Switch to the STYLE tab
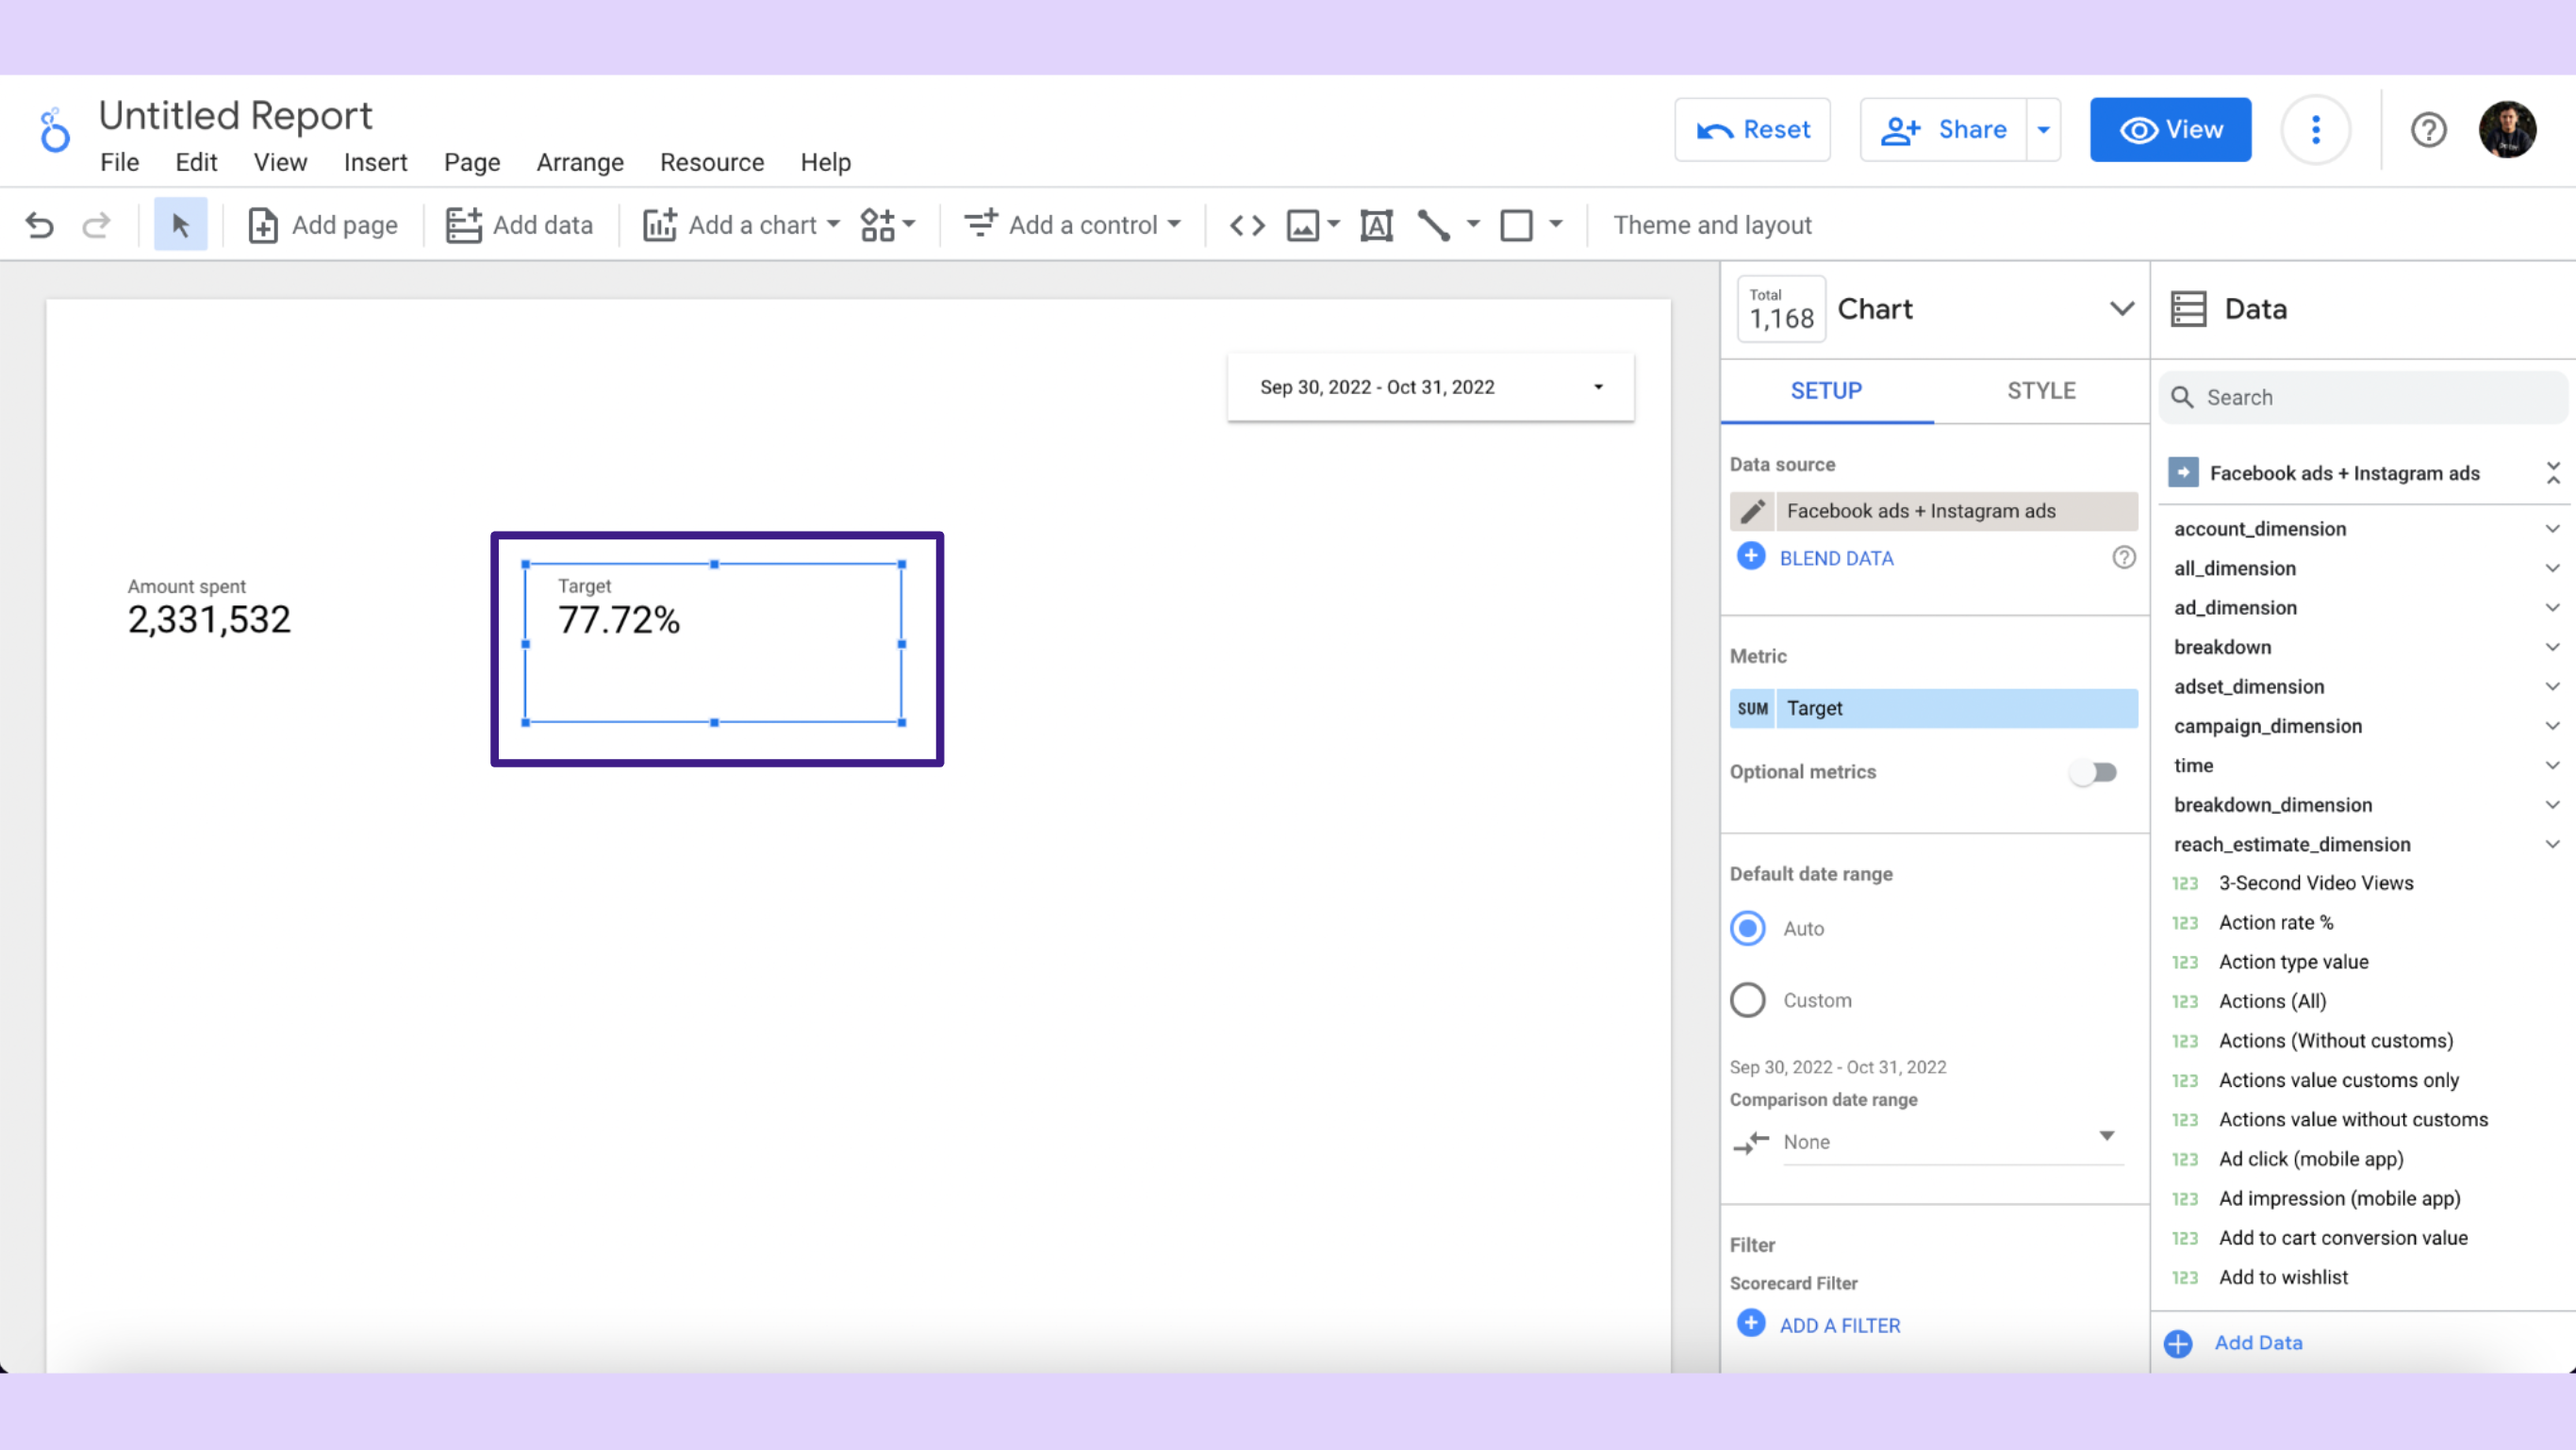 (x=2041, y=391)
